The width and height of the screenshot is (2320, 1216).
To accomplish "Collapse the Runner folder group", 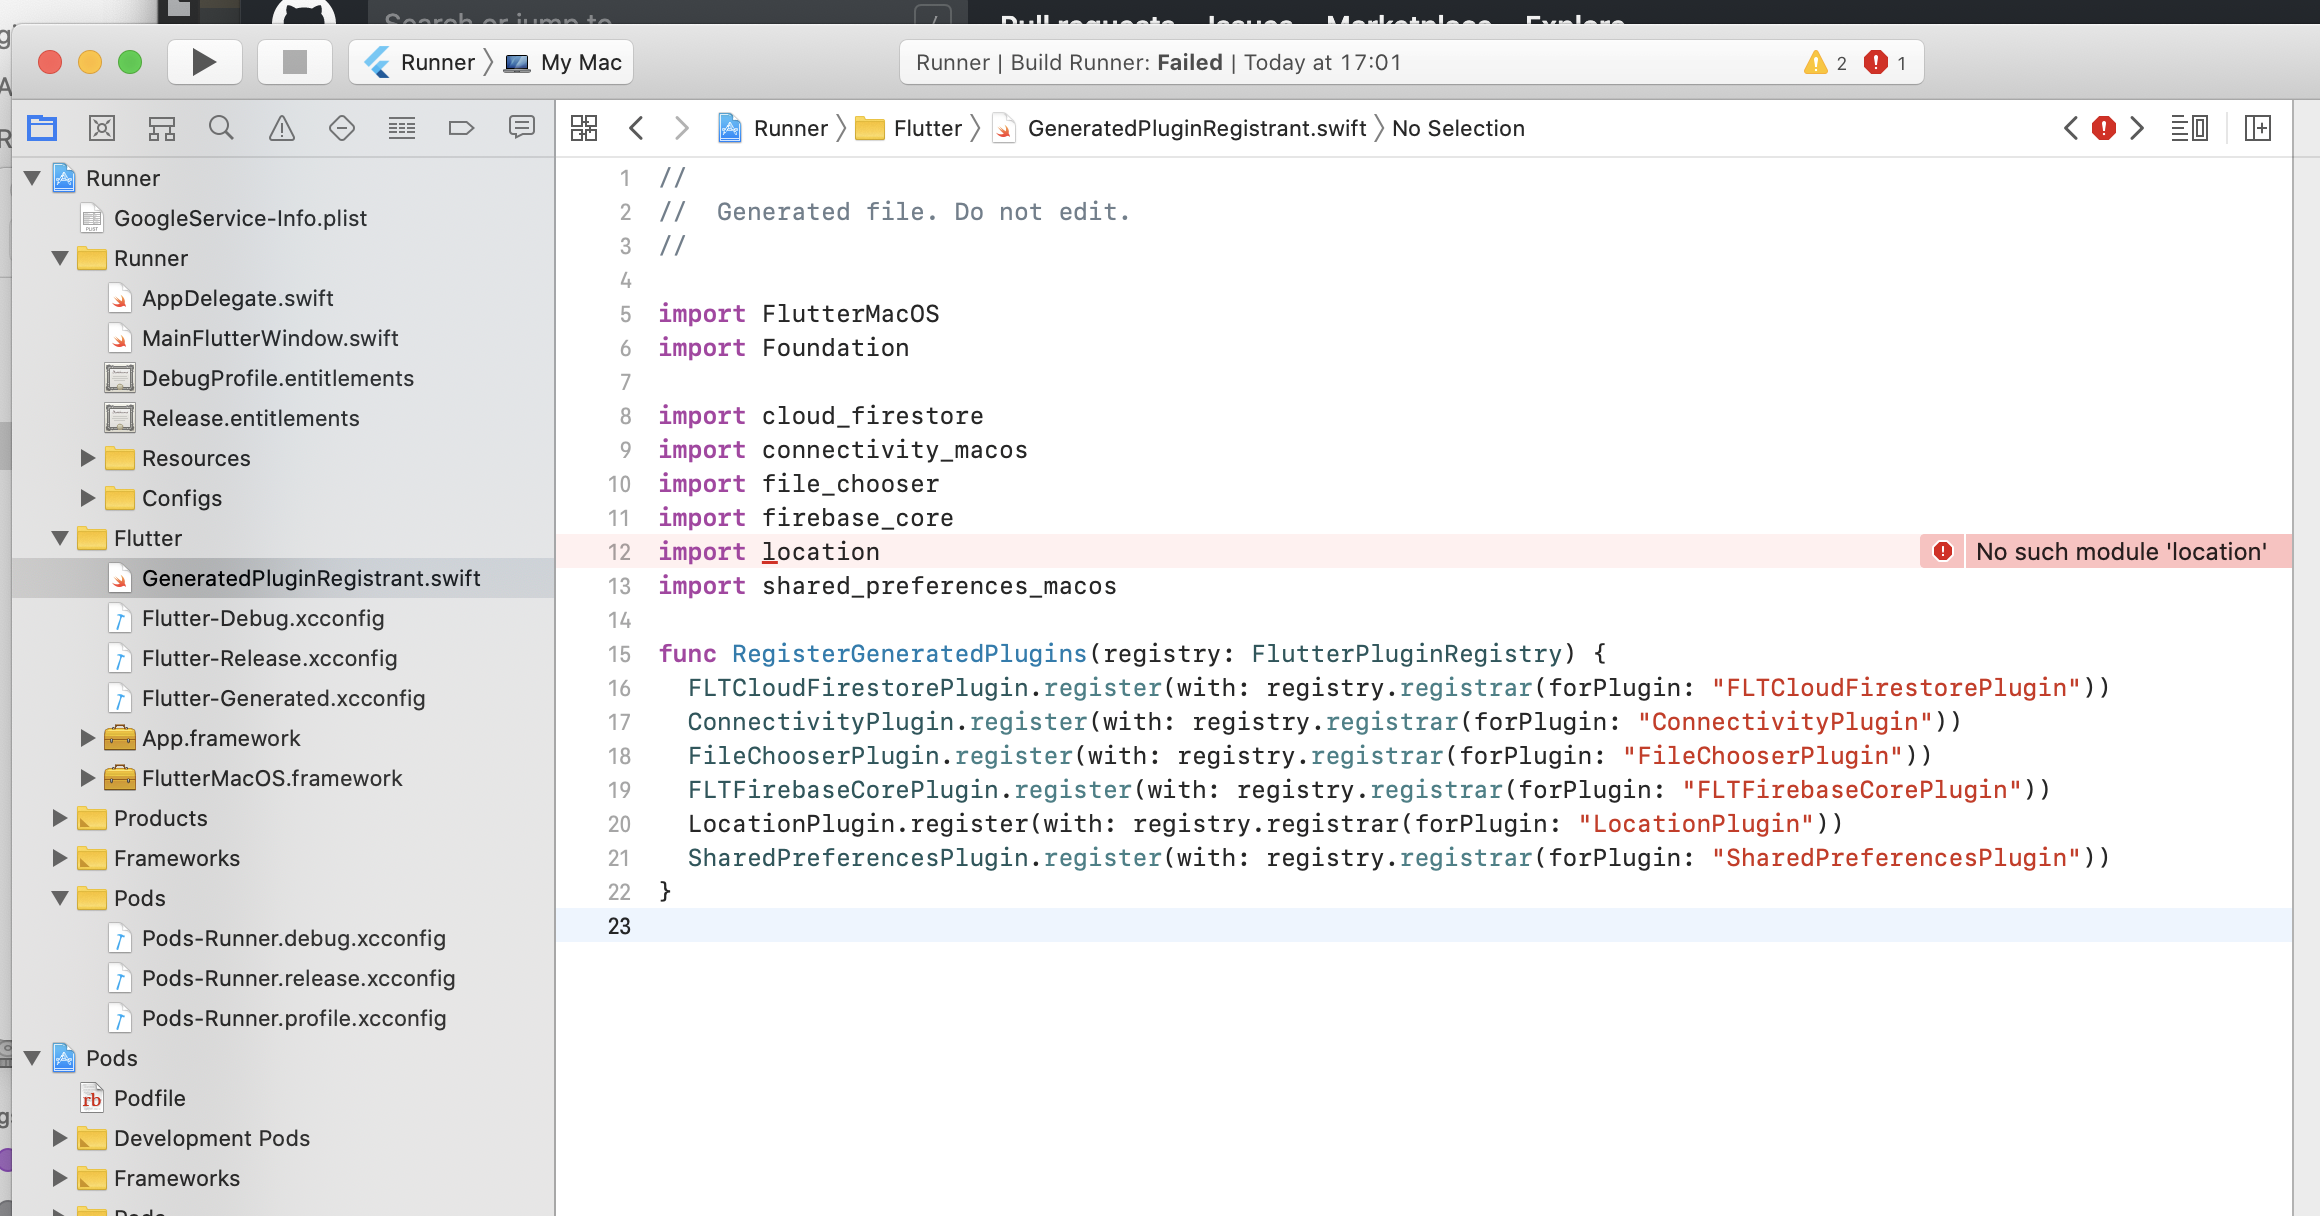I will click(61, 258).
